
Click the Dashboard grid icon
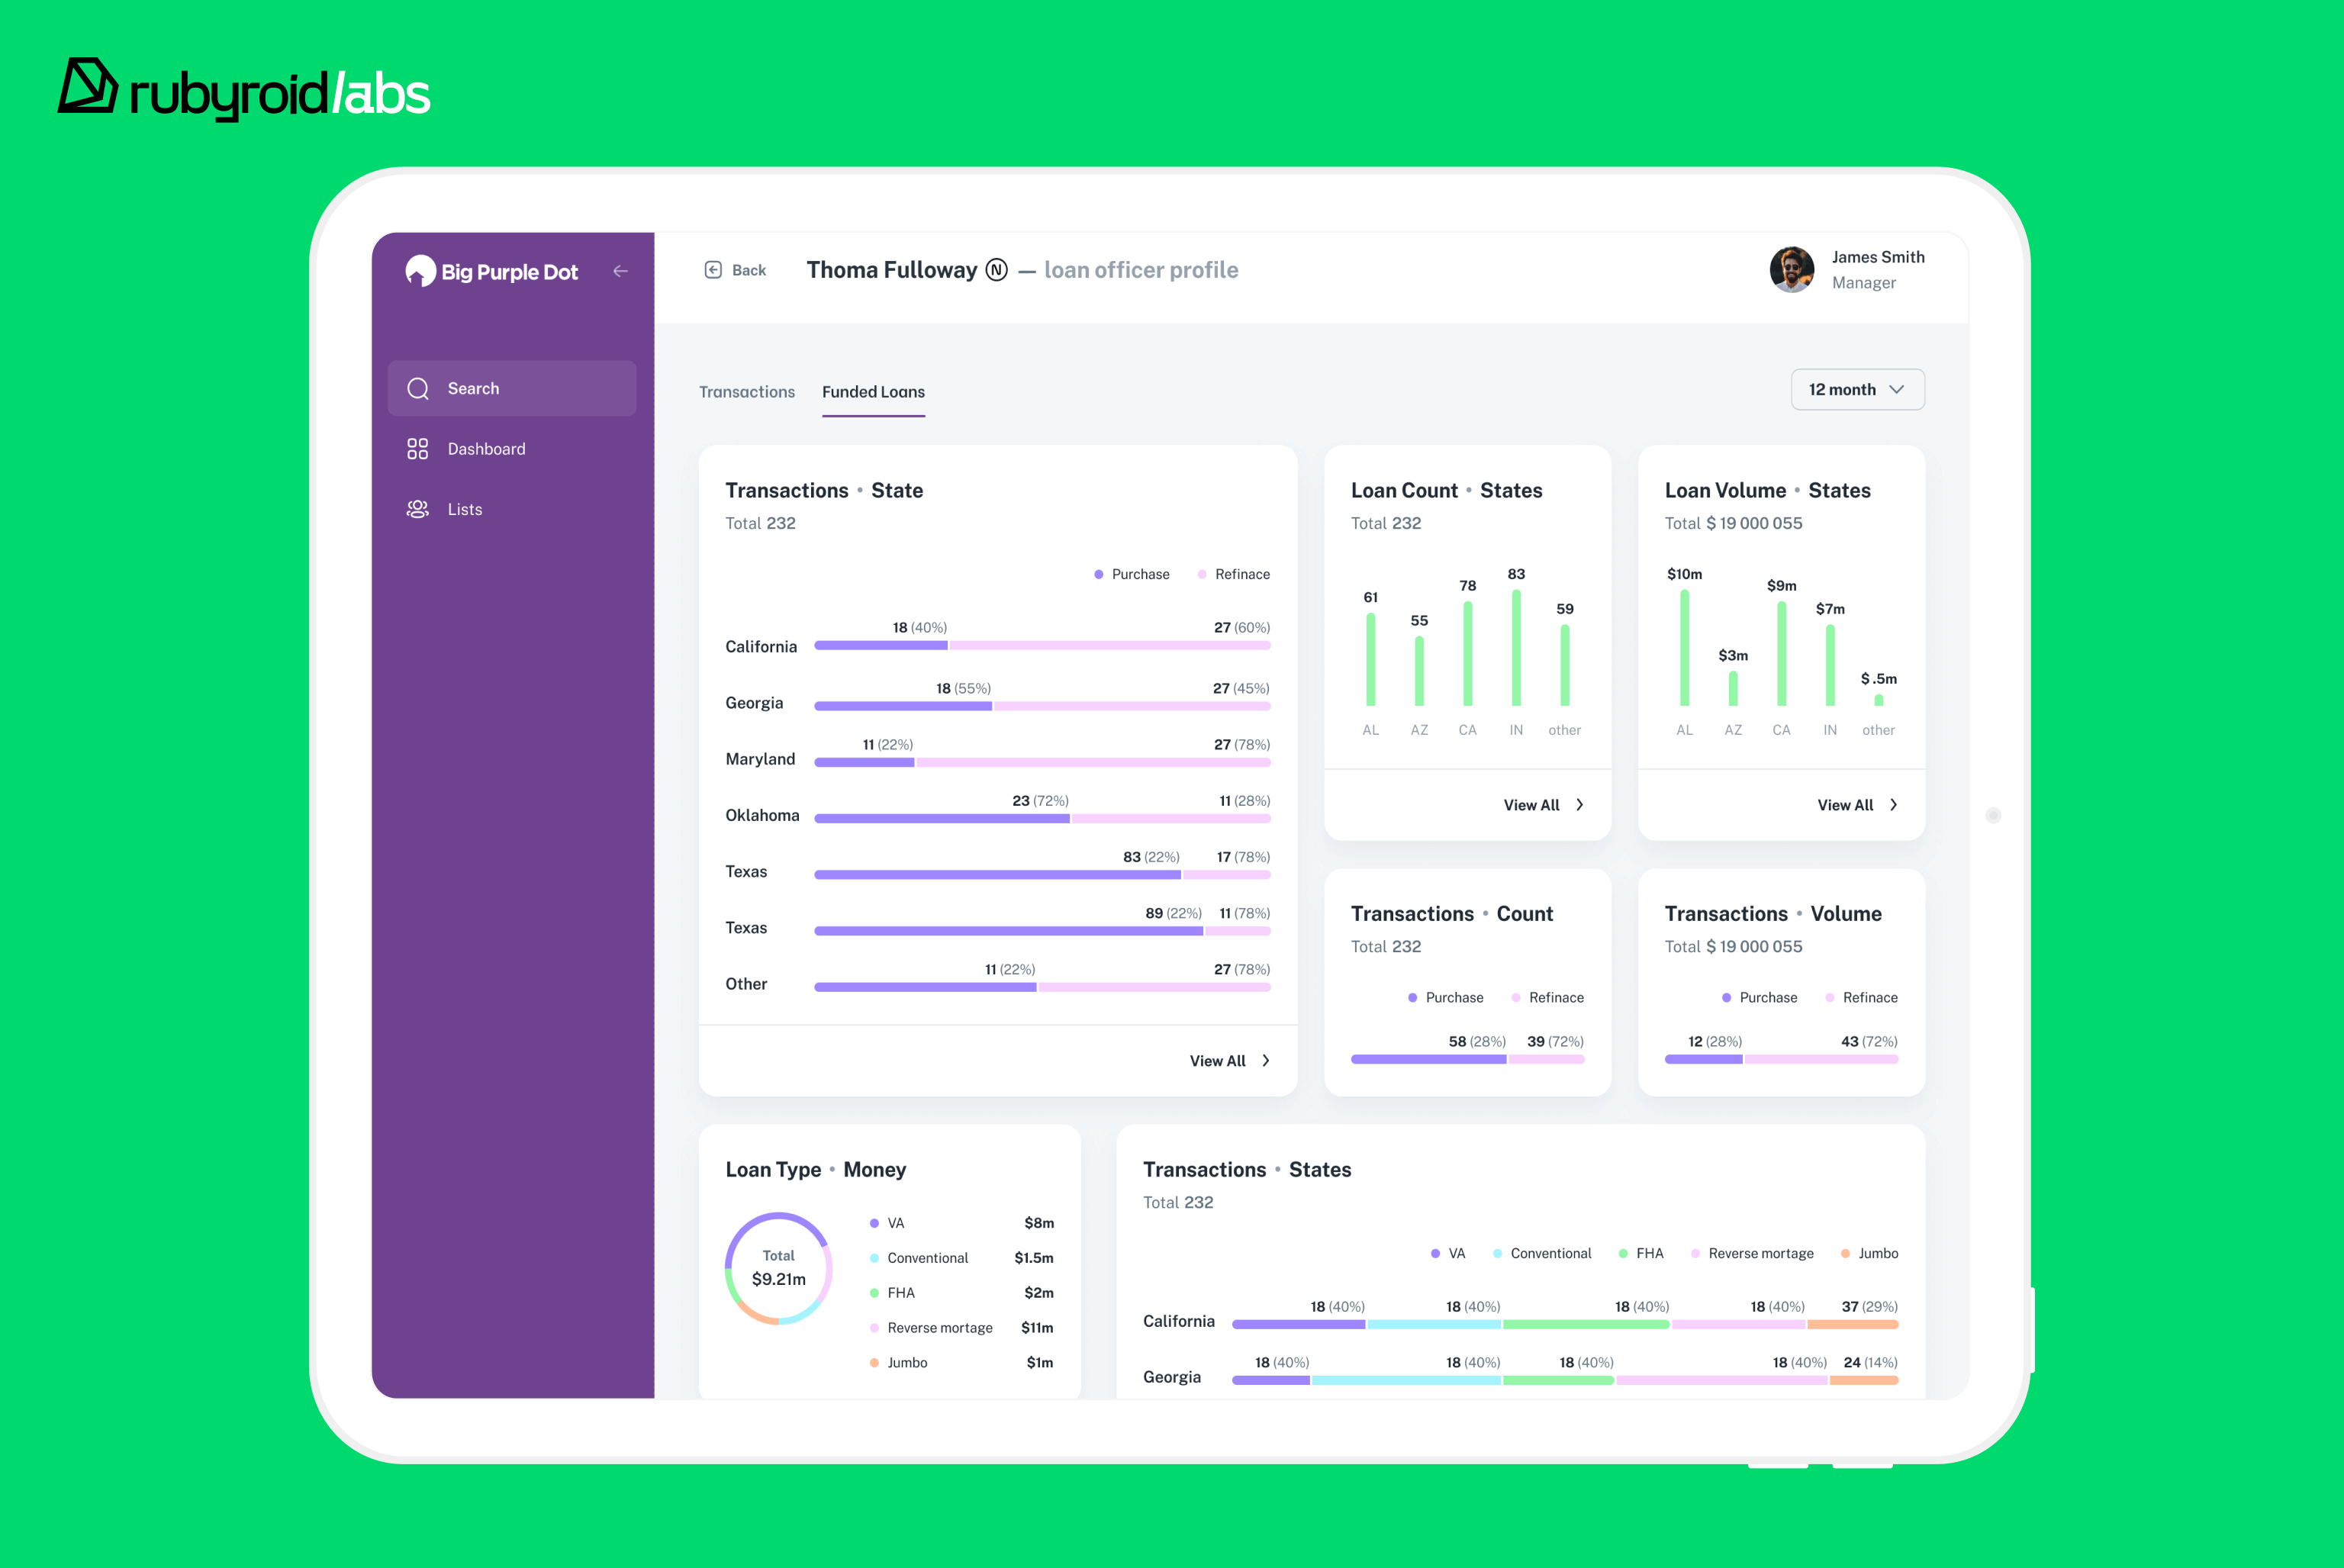point(418,449)
